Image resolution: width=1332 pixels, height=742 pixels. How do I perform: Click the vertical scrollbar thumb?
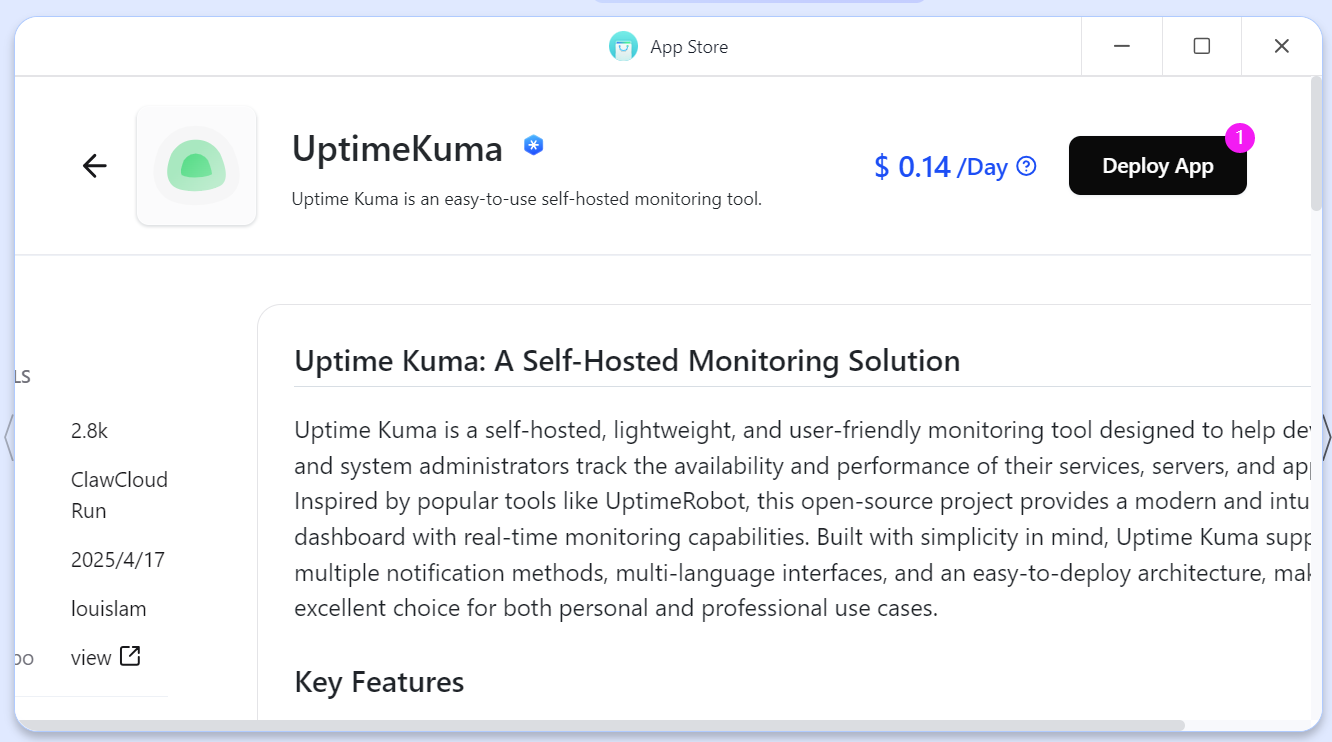(1316, 143)
